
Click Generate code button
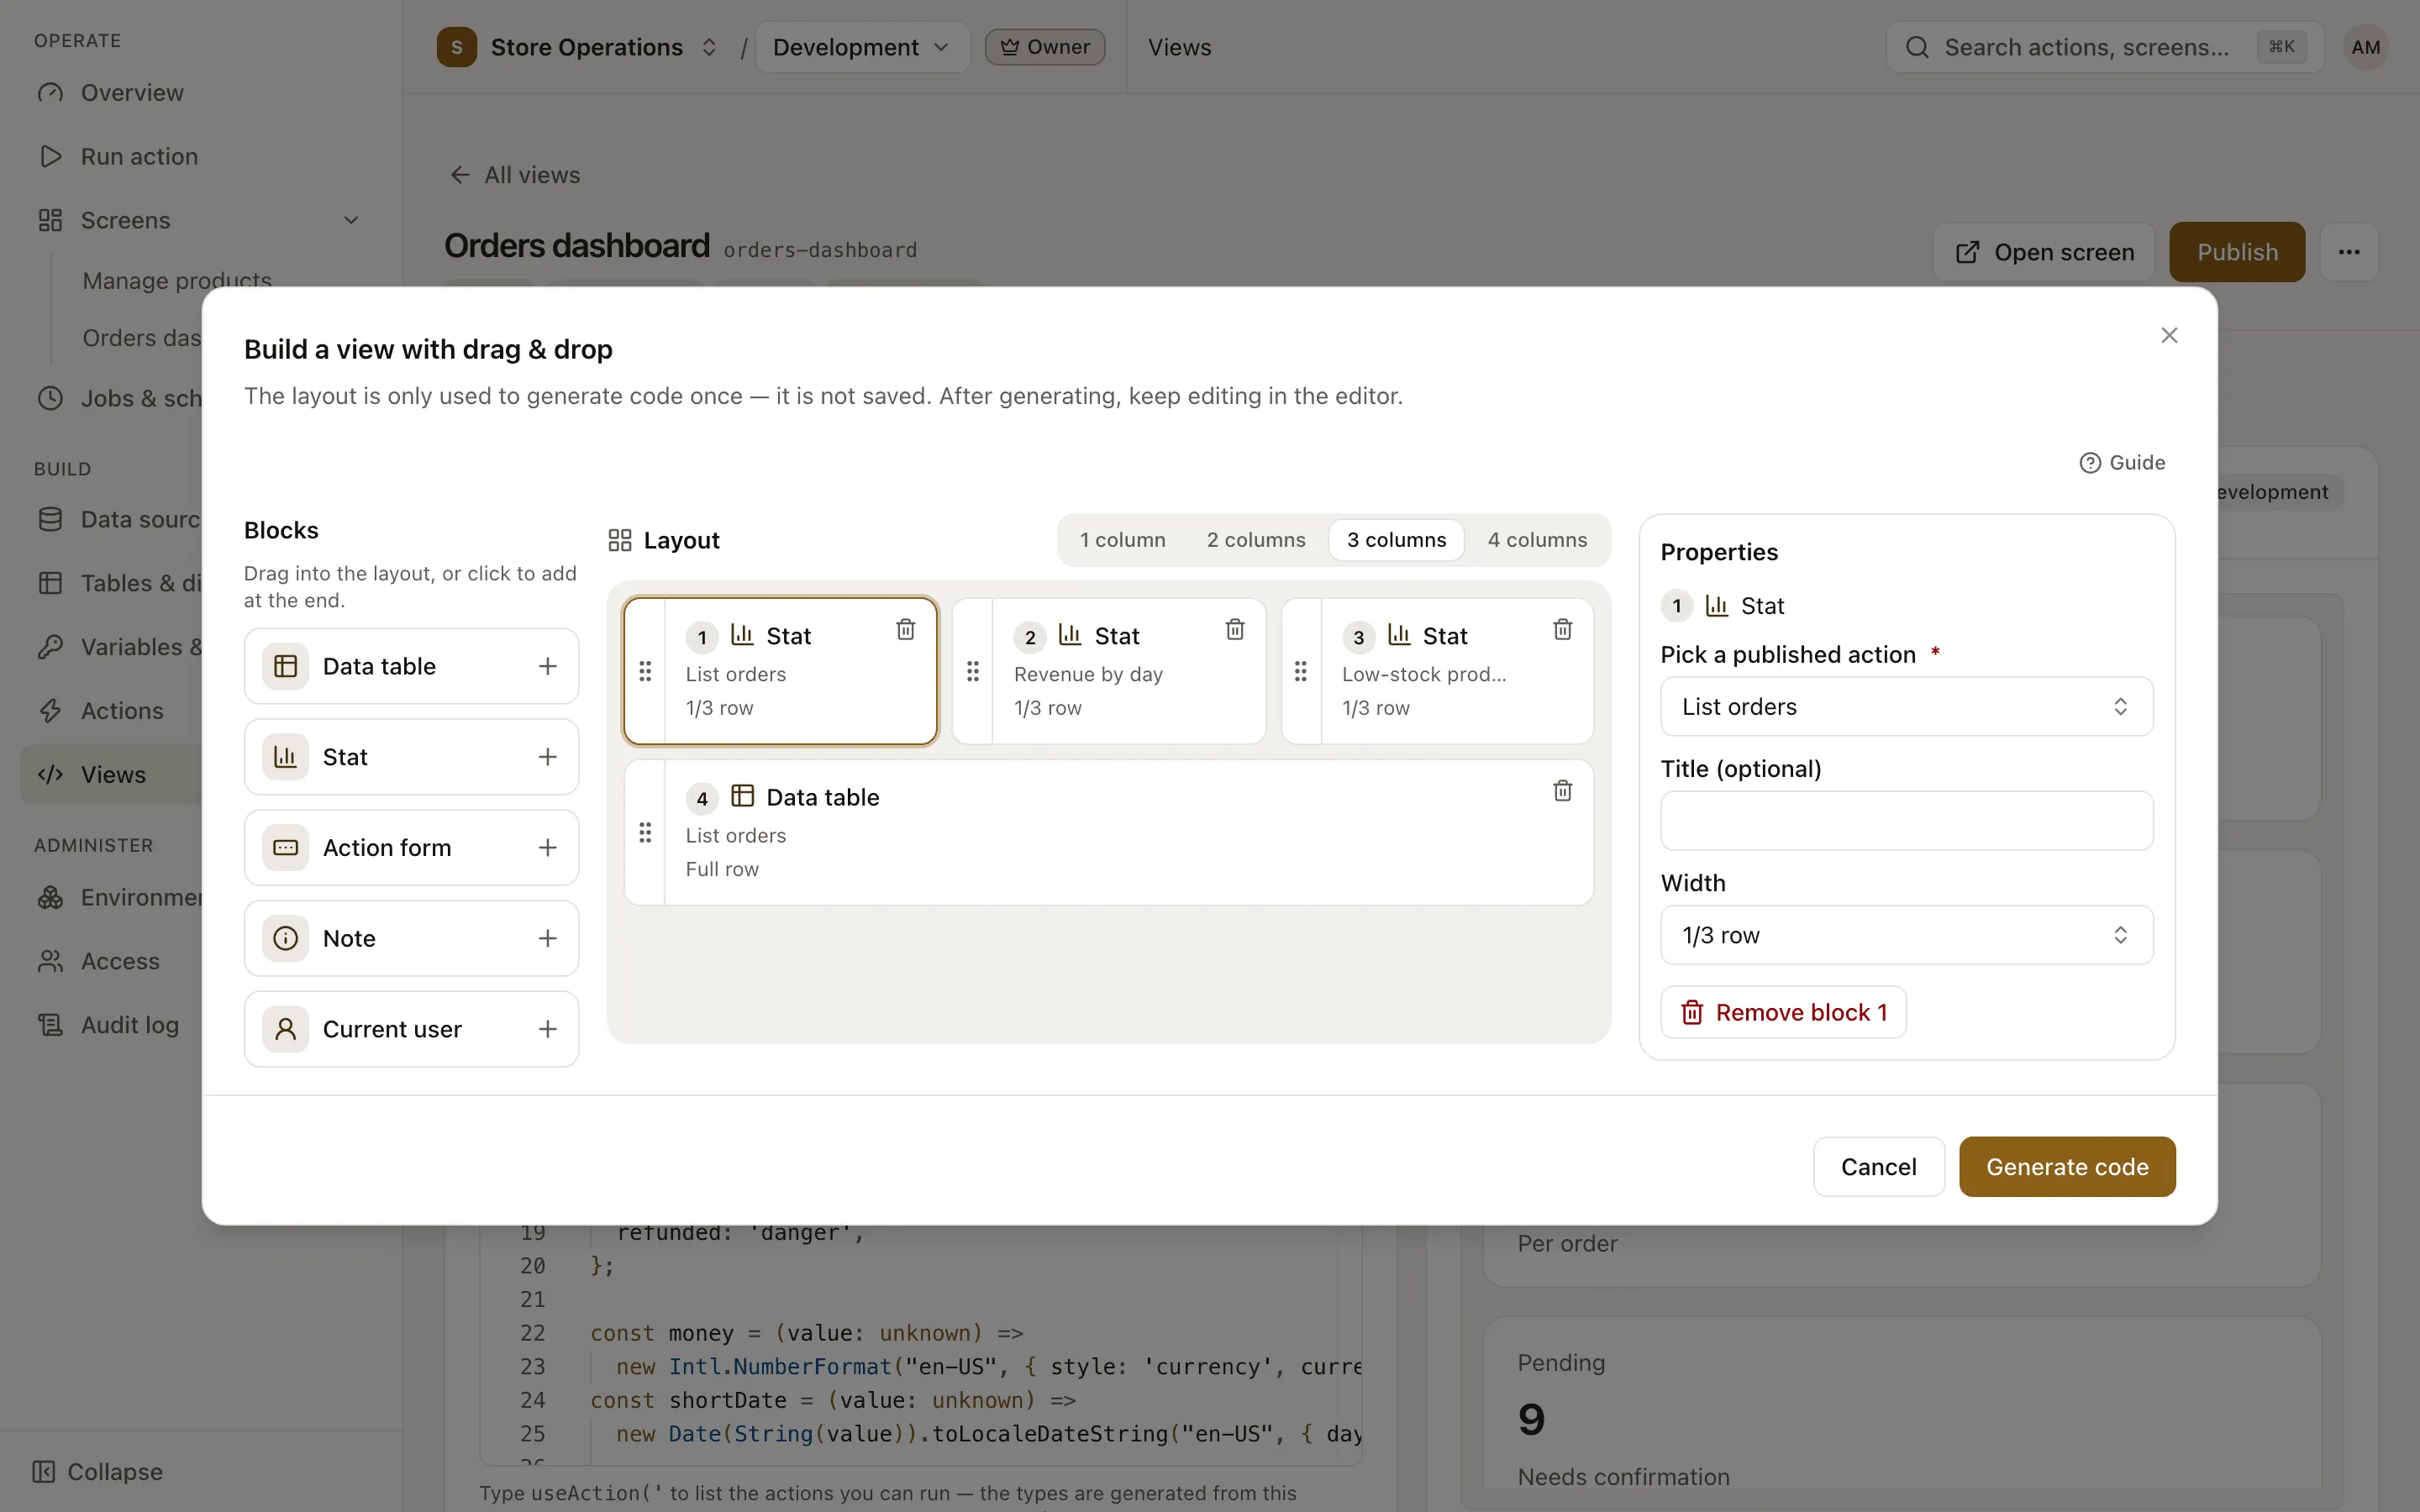2067,1167
